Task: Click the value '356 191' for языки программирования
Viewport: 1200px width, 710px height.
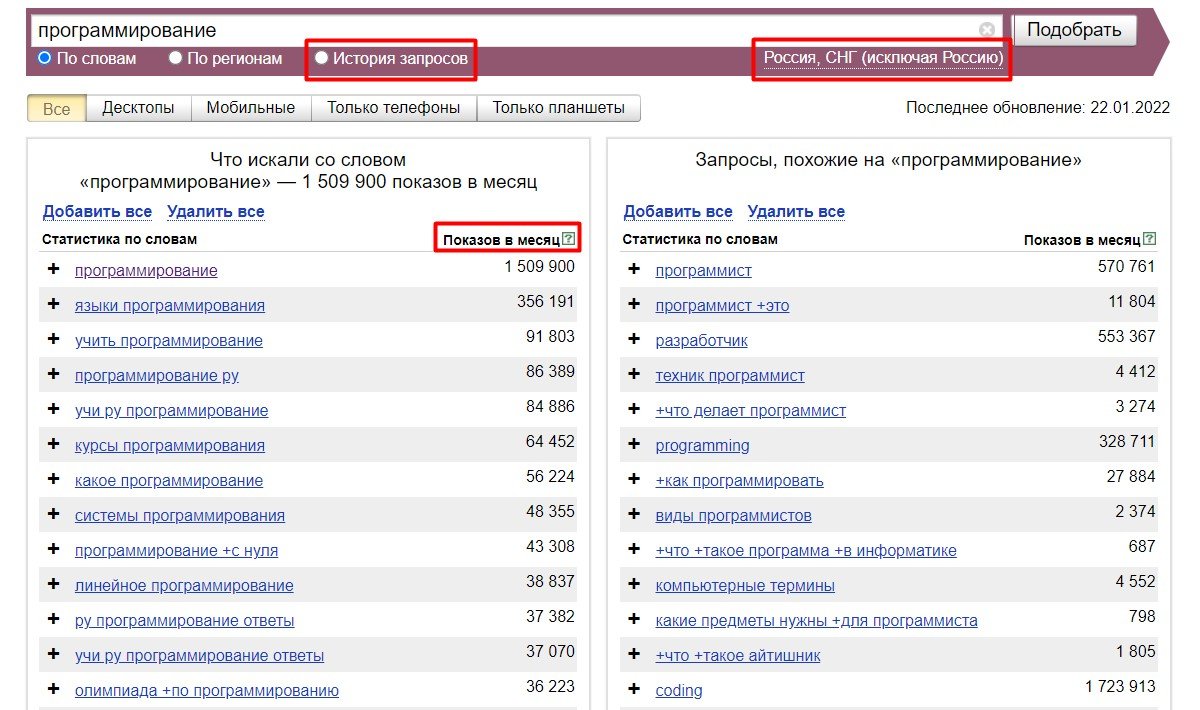Action: coord(546,302)
